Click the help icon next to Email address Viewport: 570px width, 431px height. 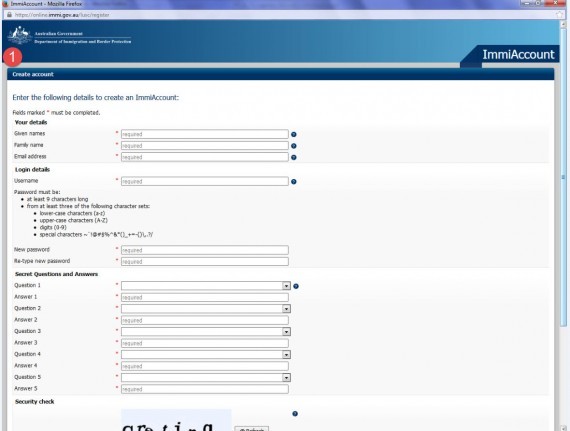pos(294,157)
